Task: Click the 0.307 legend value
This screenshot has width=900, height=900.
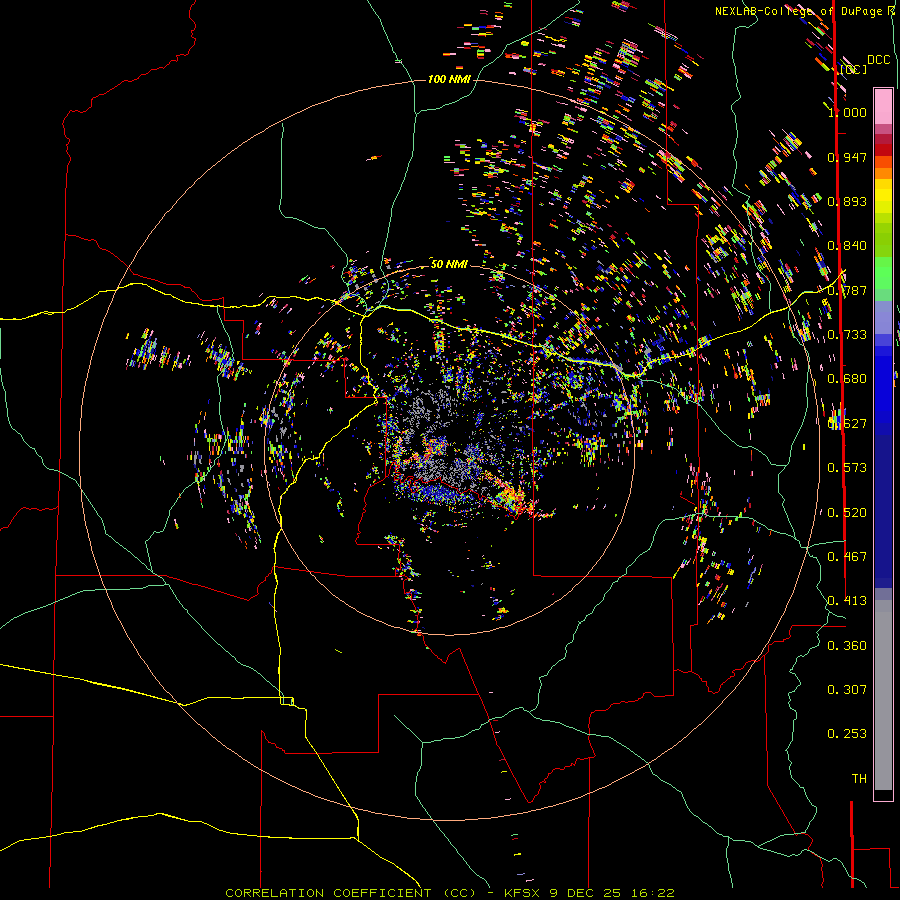Action: point(847,690)
